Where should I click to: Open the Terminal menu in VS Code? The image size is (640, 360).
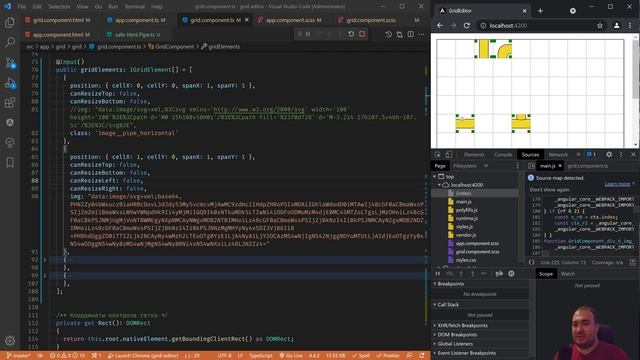pyautogui.click(x=134, y=7)
